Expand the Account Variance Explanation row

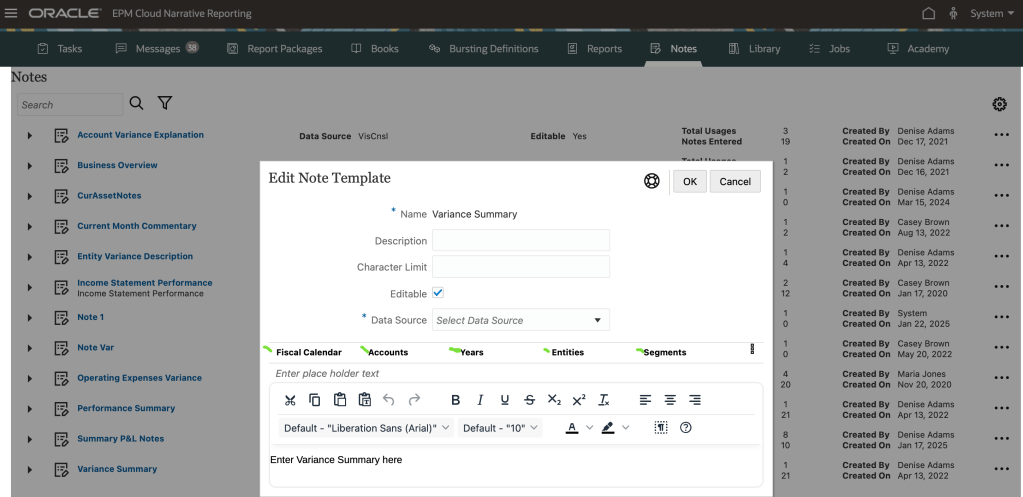pyautogui.click(x=30, y=135)
